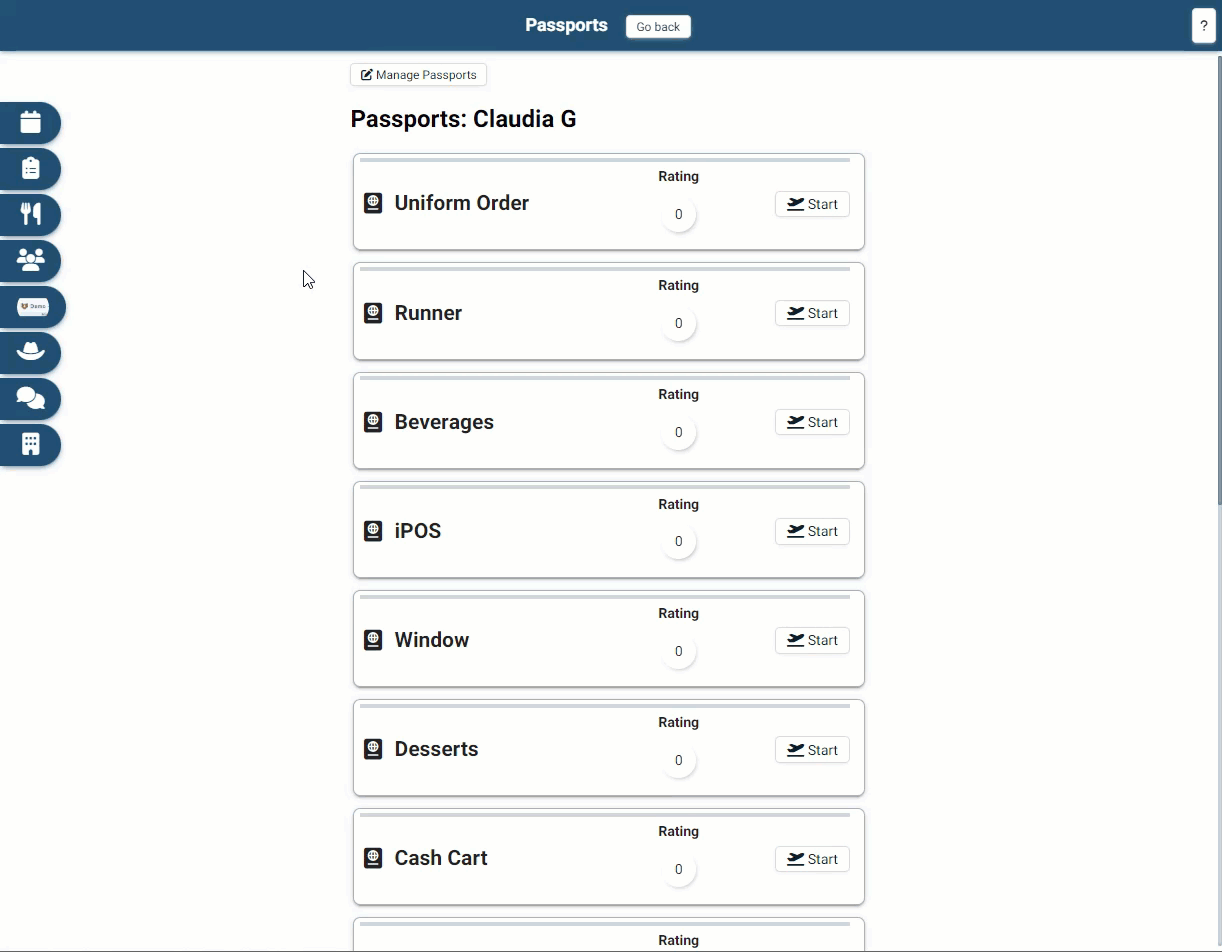1222x952 pixels.
Task: Open the clipboard checklist sidebar icon
Action: point(31,168)
